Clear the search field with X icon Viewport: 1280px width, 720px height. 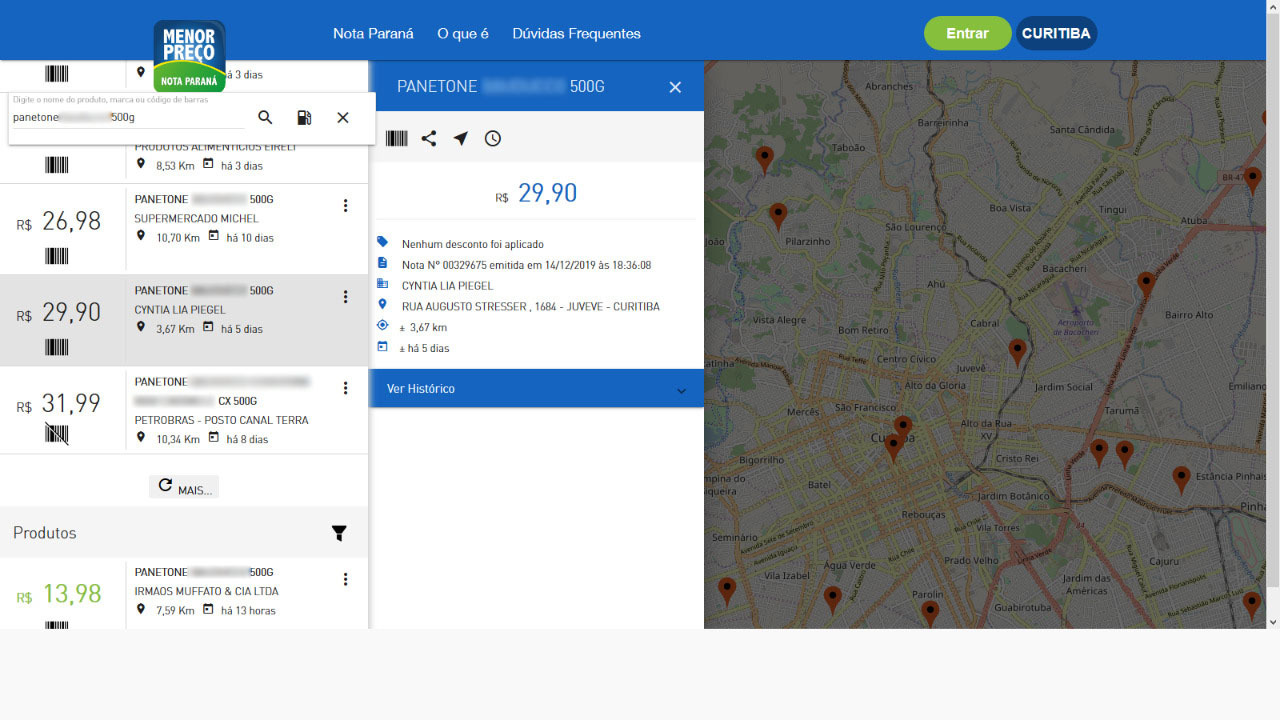[x=343, y=117]
